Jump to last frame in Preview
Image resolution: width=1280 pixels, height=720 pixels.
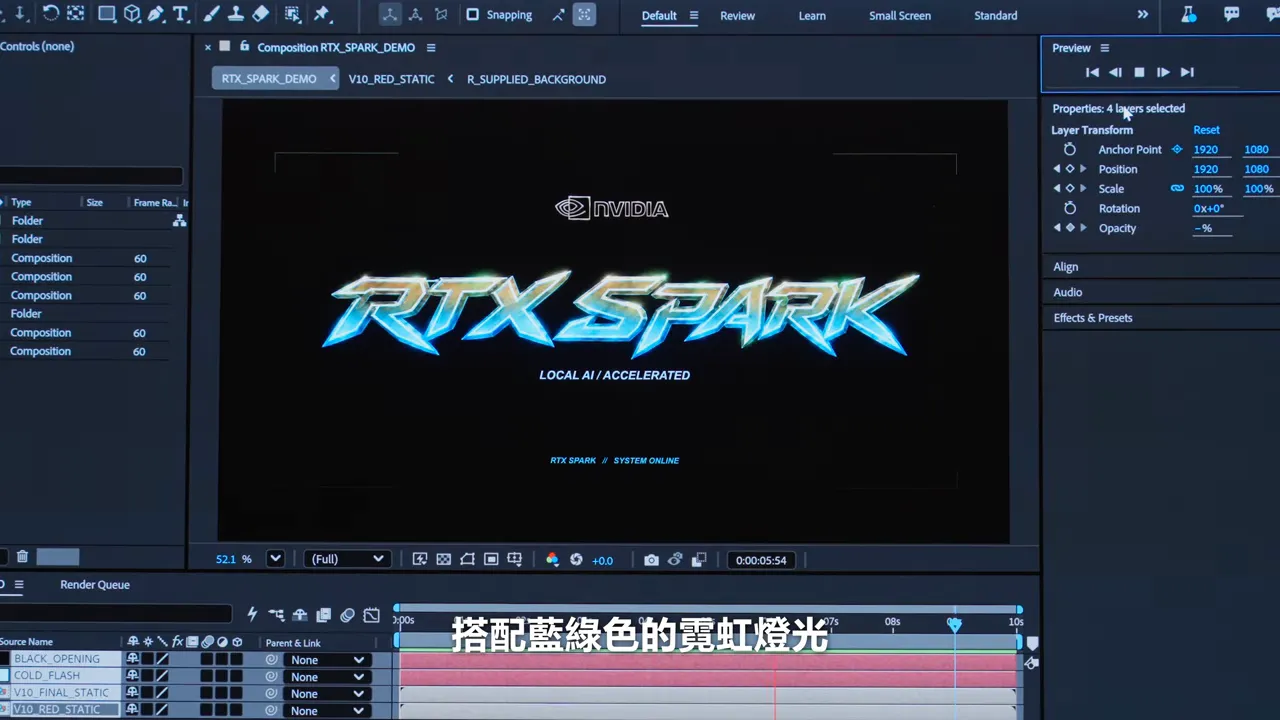click(1187, 72)
